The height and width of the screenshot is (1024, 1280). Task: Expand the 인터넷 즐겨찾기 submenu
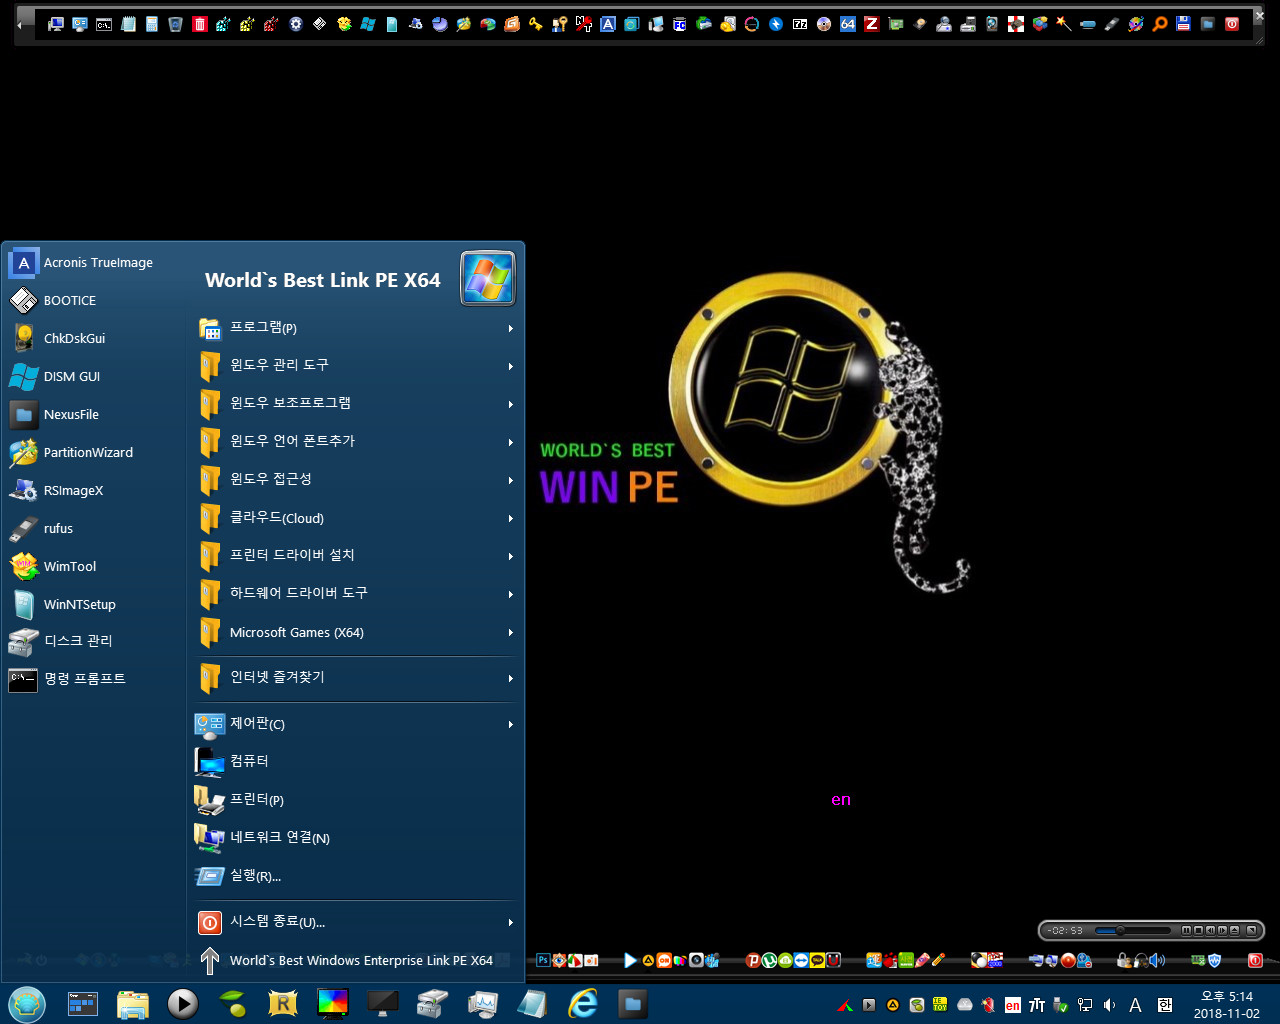click(357, 678)
